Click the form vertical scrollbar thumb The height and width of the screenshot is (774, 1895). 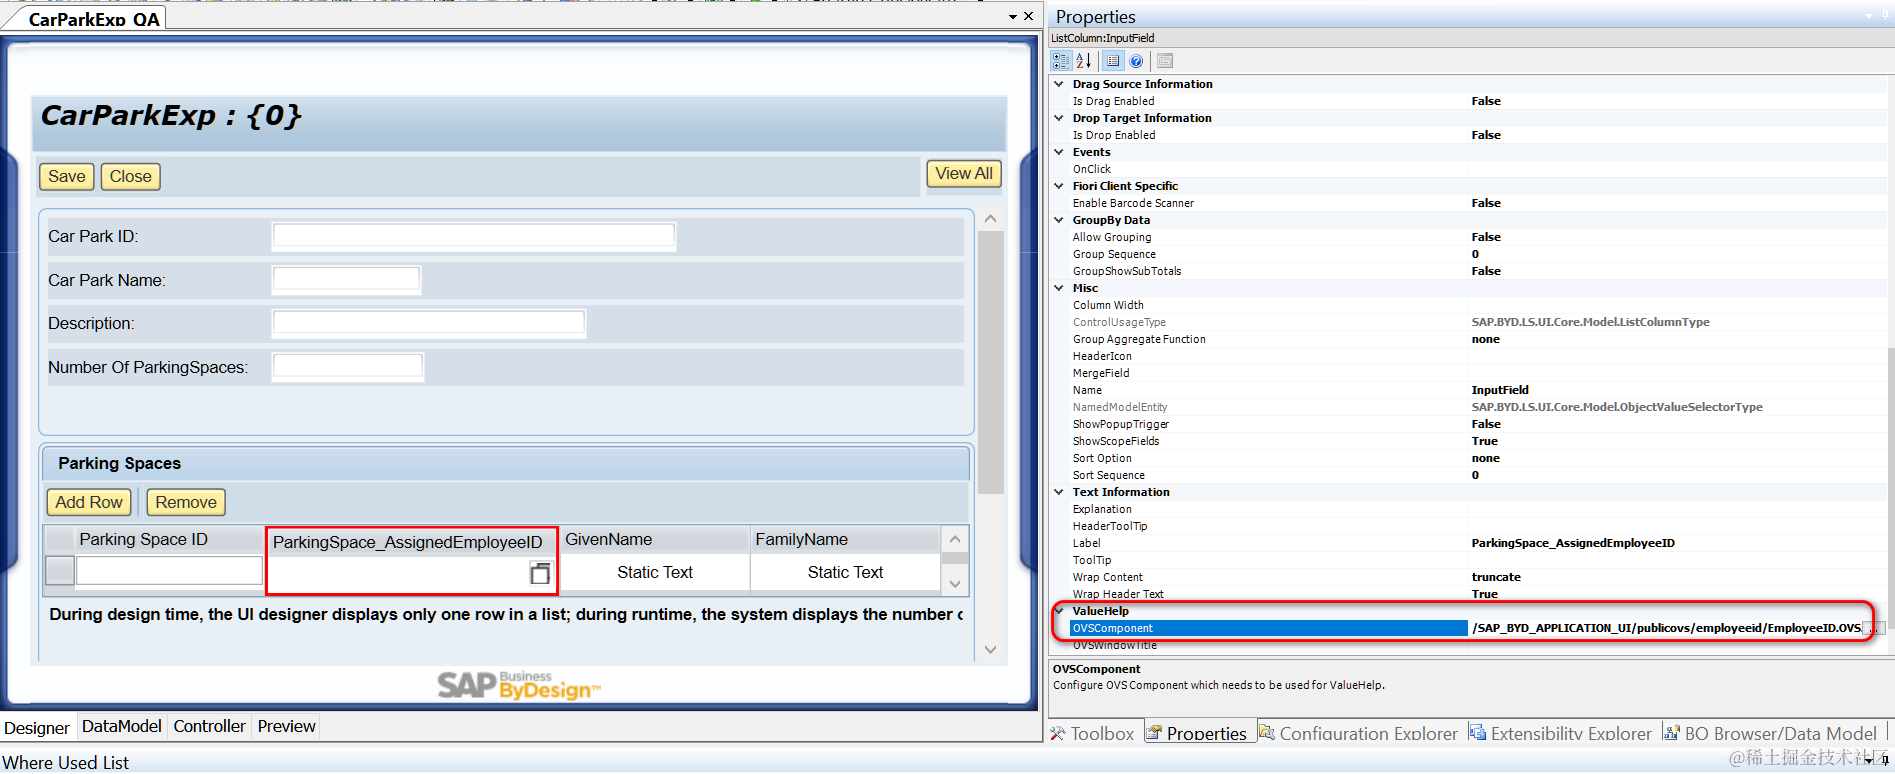[x=991, y=363]
